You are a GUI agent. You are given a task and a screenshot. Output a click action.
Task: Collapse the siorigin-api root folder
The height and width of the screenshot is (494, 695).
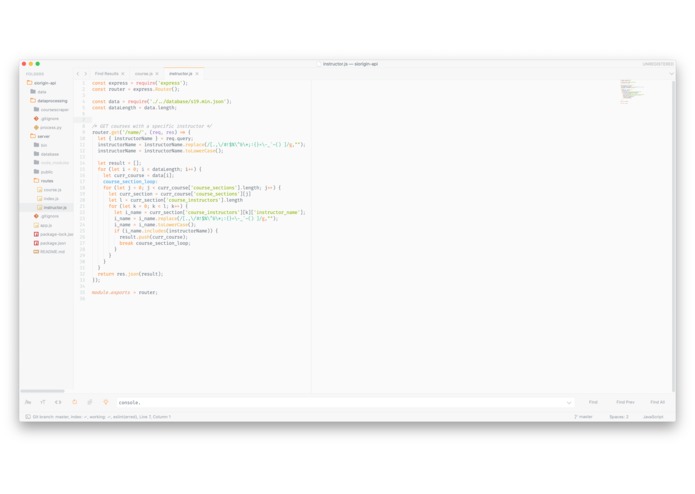41,83
